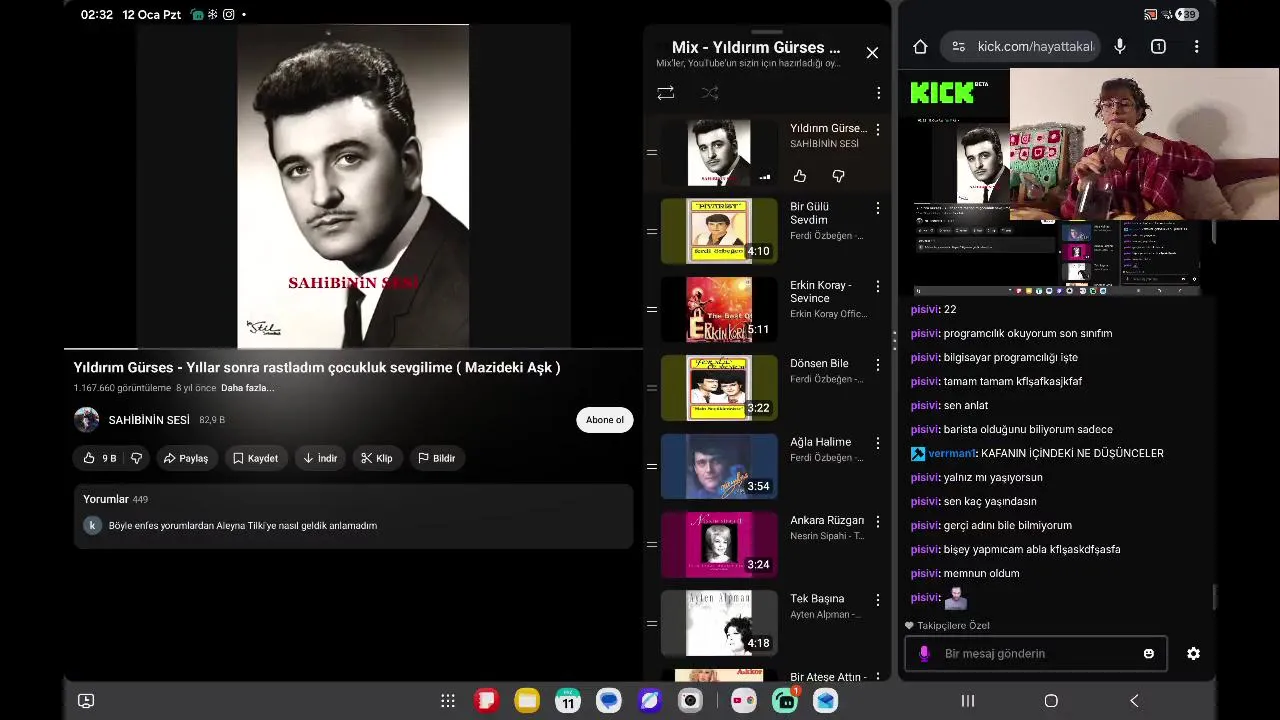Select the Ankara Rüzgarı title

827,520
